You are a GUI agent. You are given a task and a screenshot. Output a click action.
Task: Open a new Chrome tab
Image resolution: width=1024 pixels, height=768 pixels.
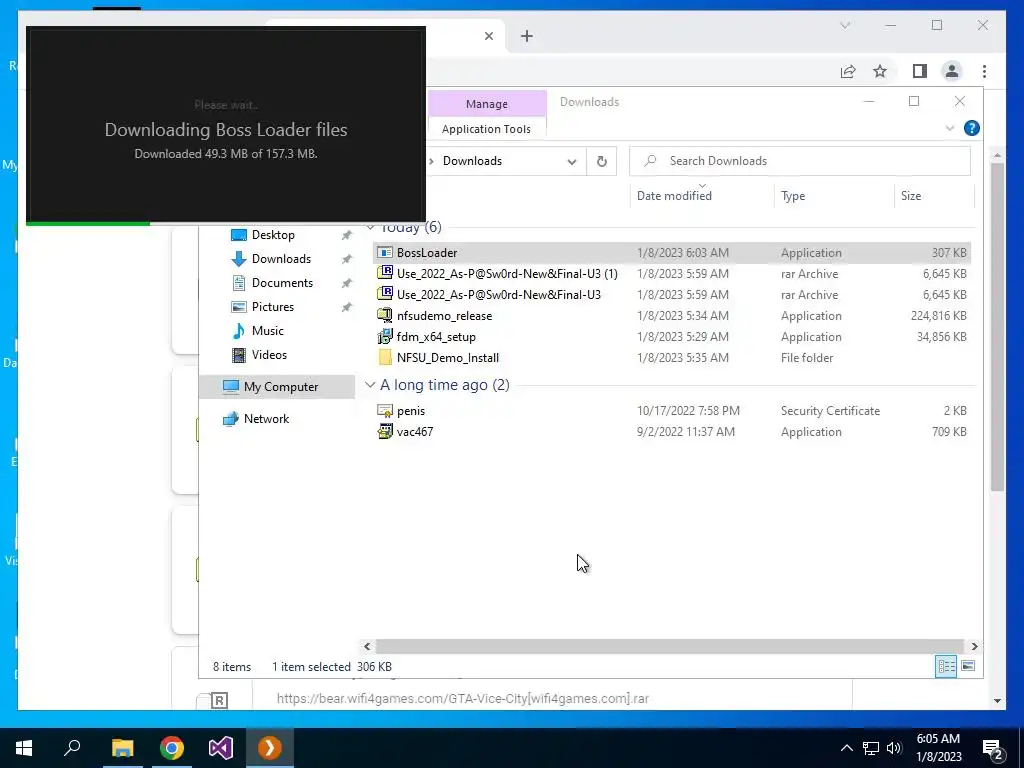click(x=527, y=36)
